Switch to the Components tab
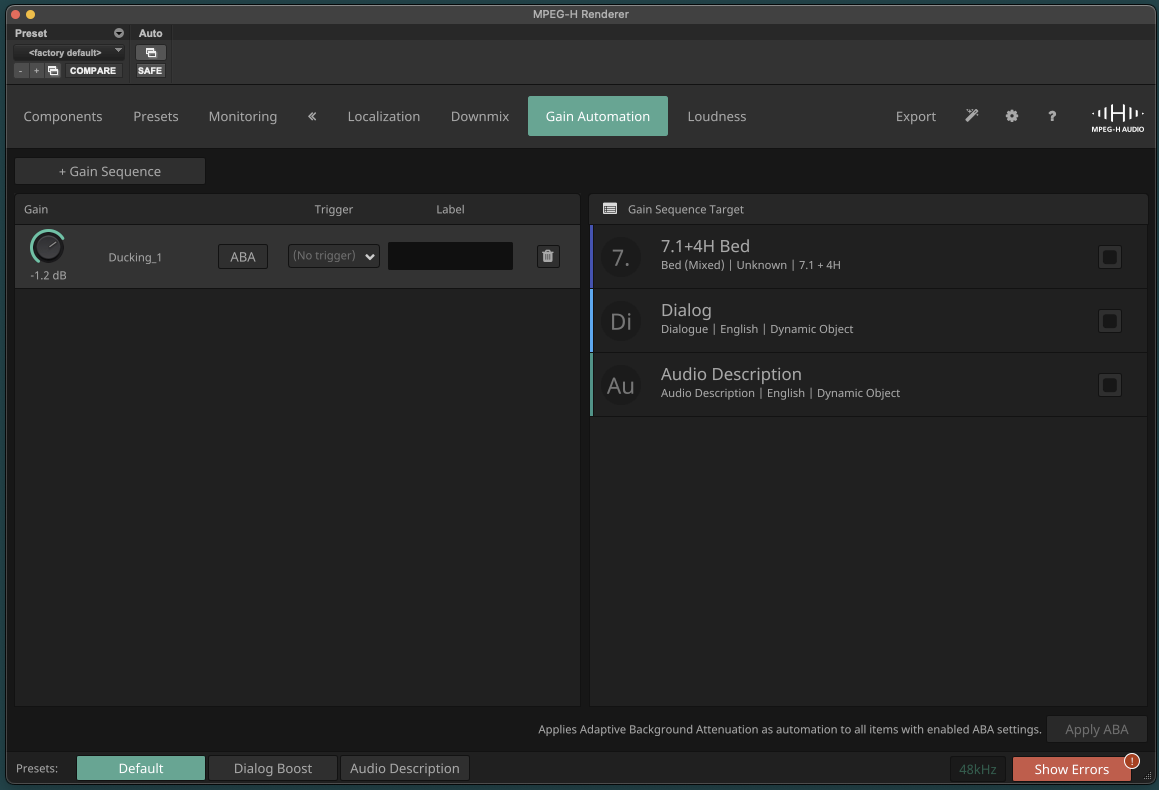1159x790 pixels. tap(63, 116)
